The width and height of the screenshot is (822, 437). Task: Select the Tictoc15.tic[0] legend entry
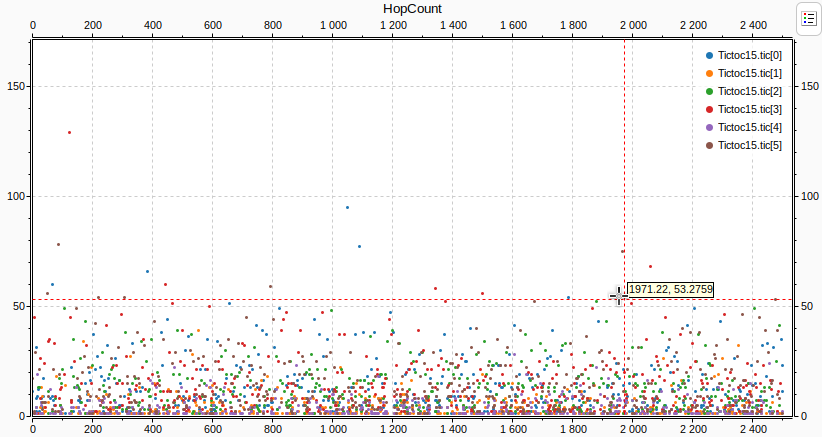744,55
